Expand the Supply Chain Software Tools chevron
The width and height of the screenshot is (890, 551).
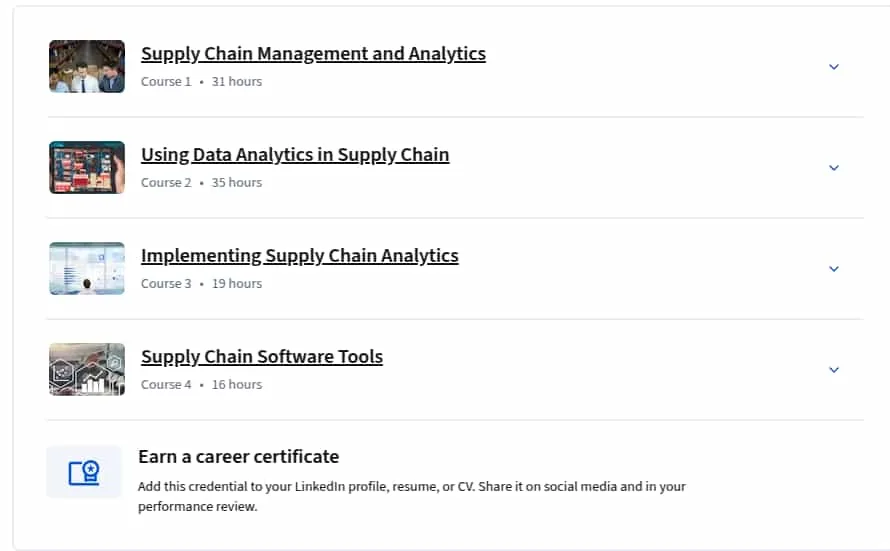pos(834,369)
